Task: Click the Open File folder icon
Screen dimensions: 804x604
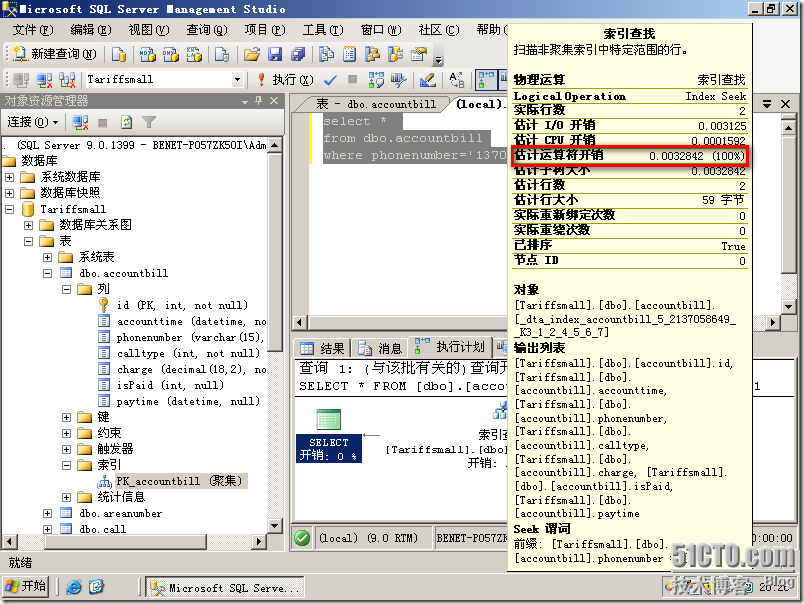Action: point(252,54)
